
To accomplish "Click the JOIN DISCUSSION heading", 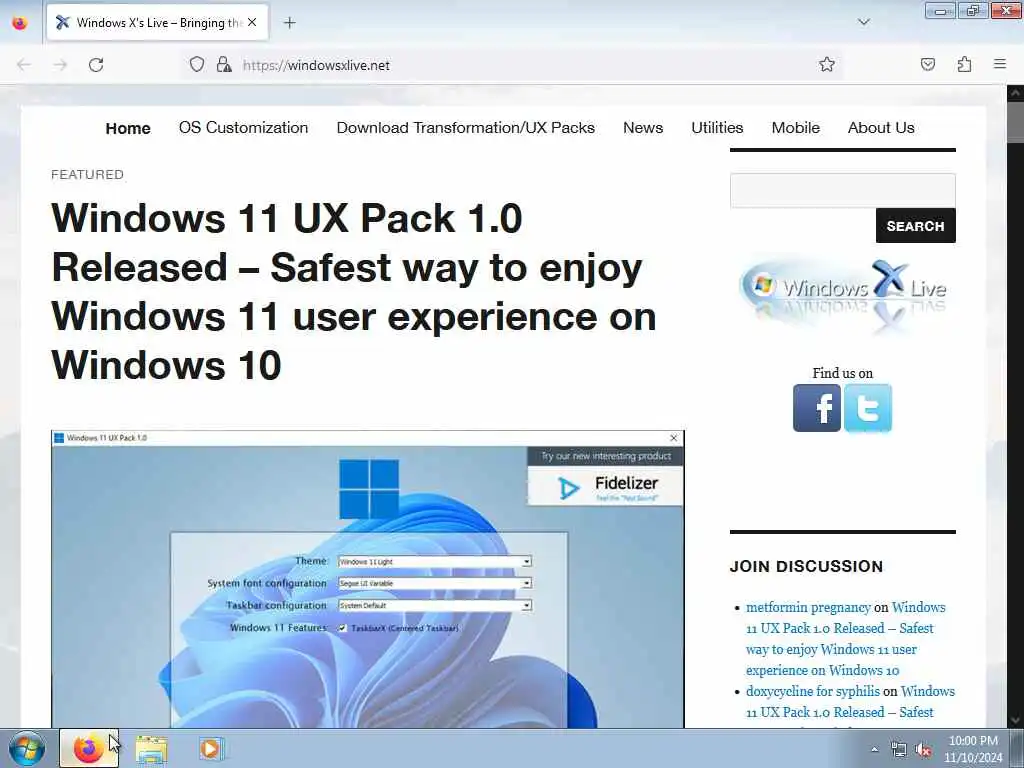I will click(806, 566).
